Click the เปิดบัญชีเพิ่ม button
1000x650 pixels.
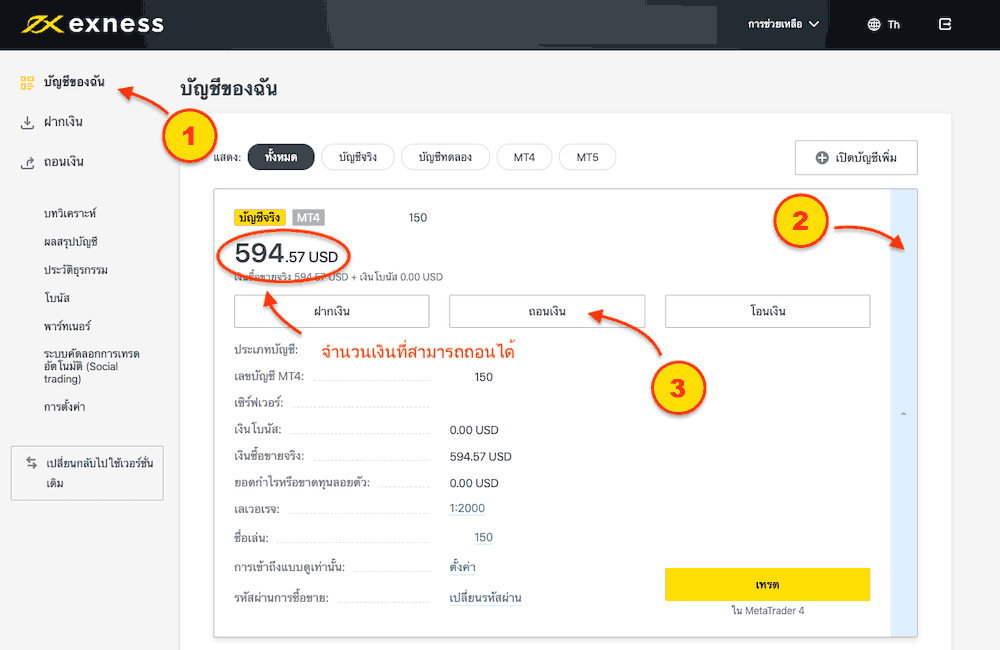point(856,158)
